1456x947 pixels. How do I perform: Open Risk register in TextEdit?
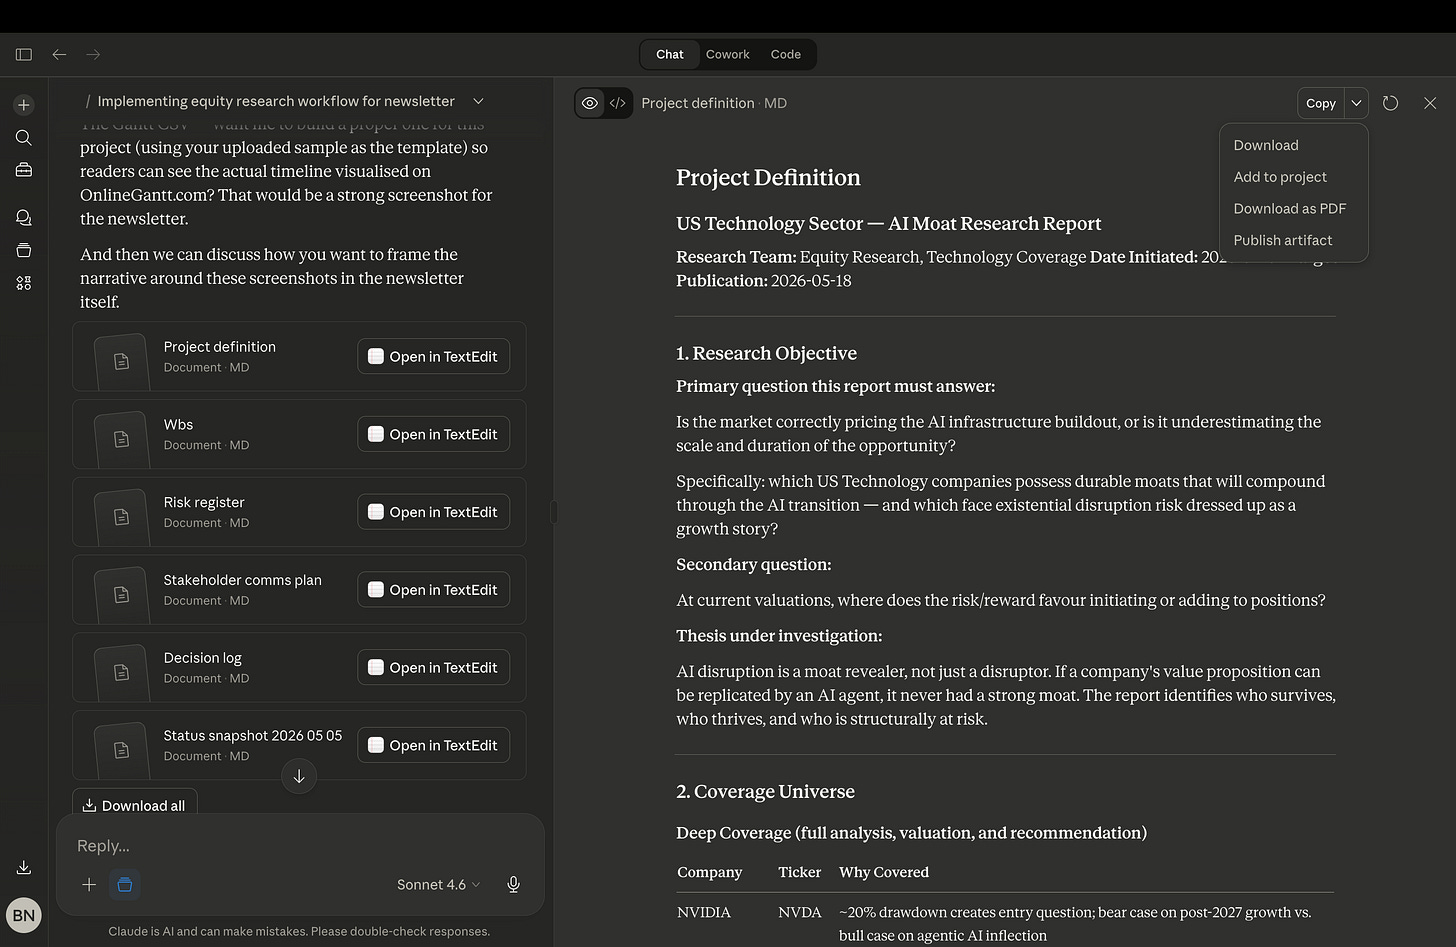[434, 512]
